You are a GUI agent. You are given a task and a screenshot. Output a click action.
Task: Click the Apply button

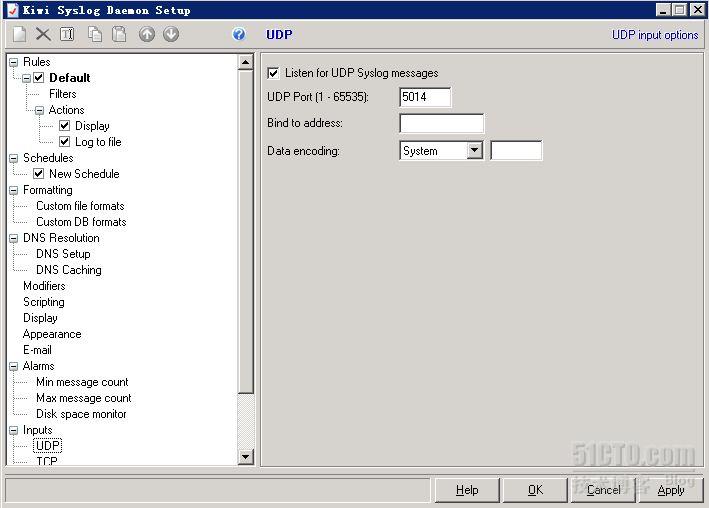[671, 490]
